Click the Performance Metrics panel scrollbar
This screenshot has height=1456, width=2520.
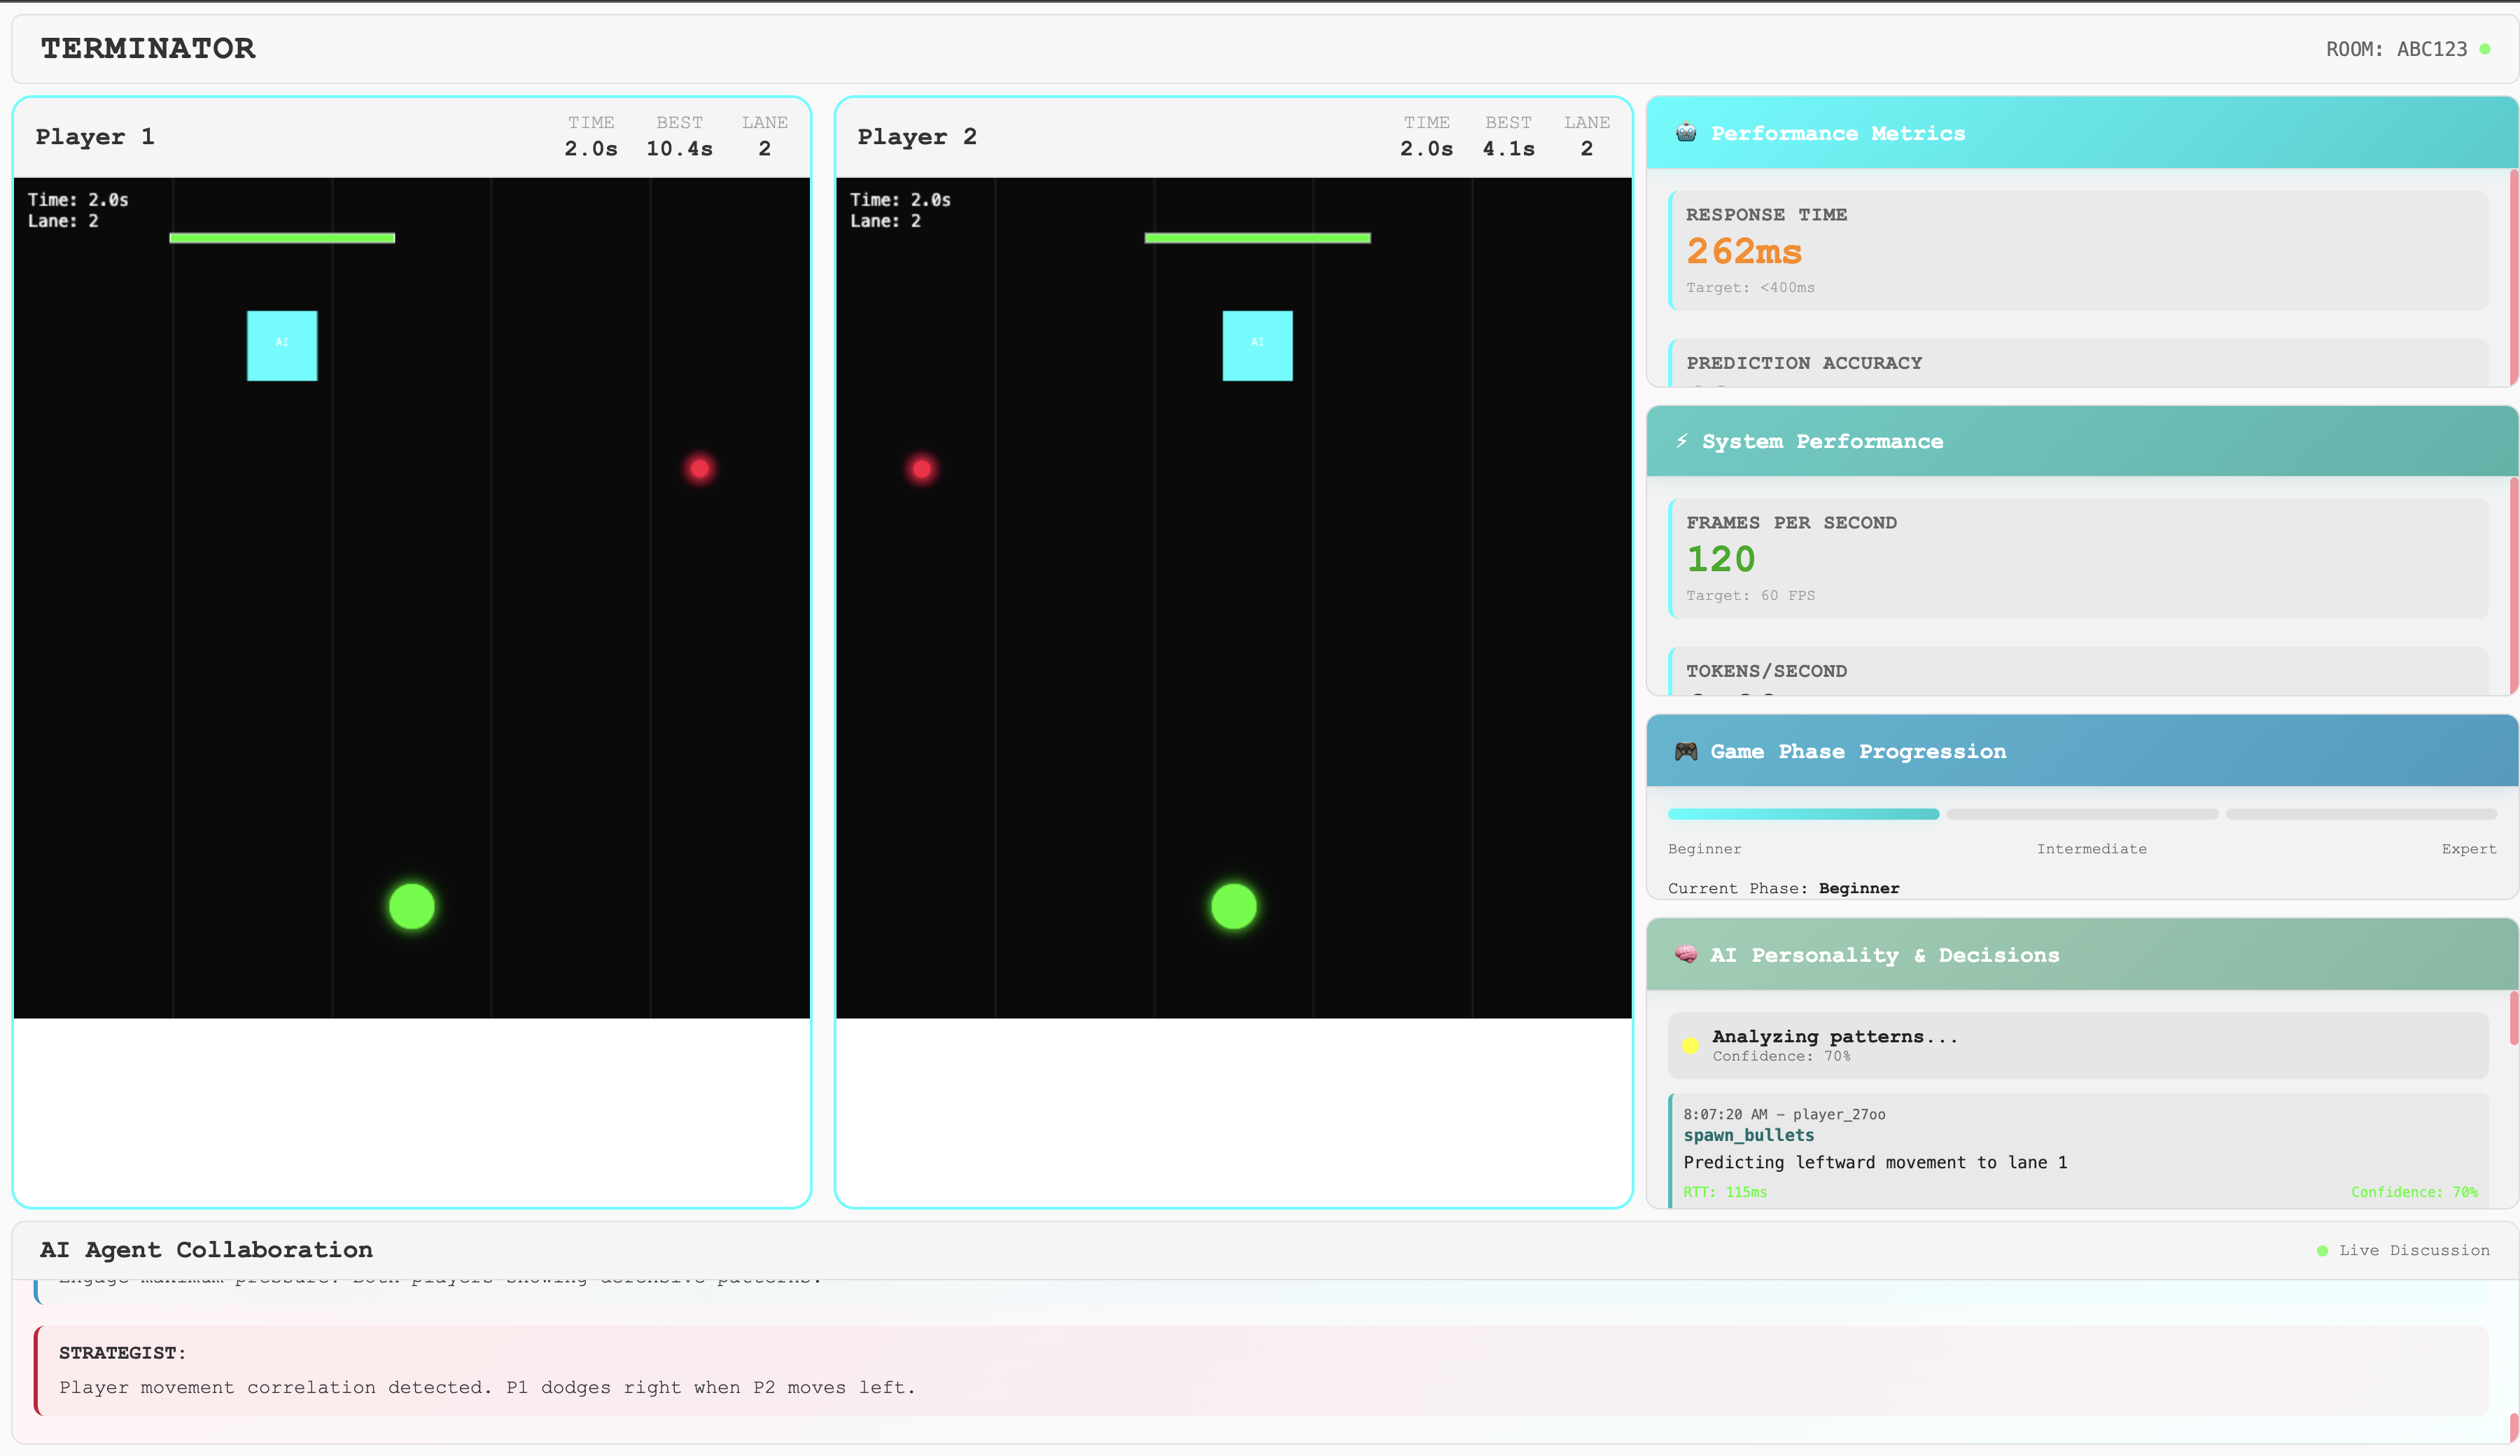2513,277
